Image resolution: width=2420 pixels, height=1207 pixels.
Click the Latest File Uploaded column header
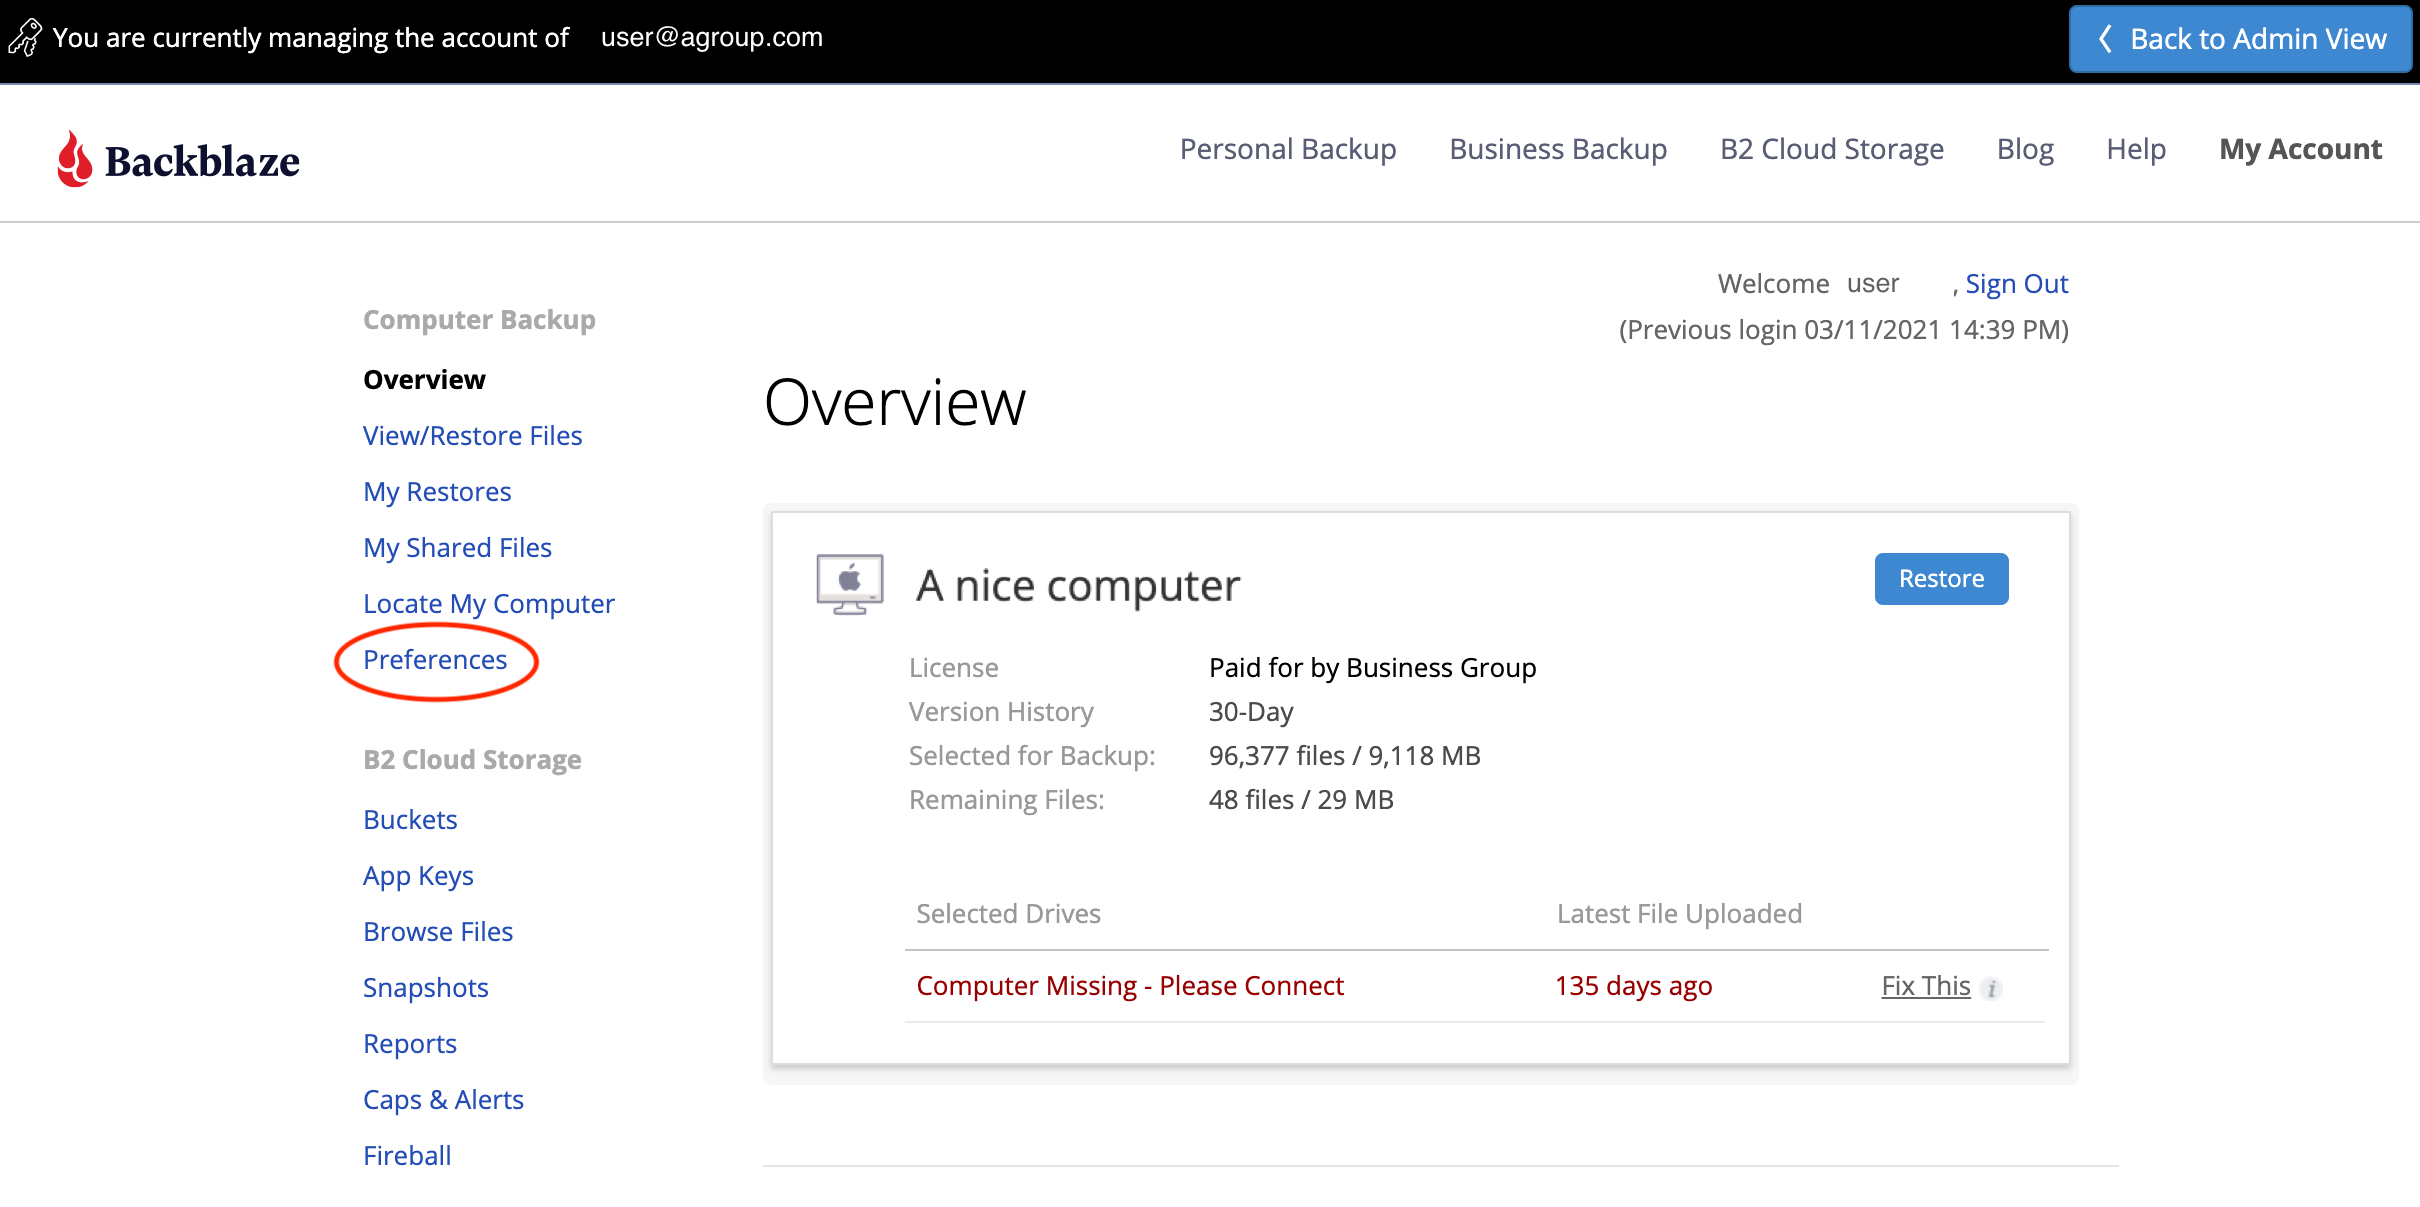pos(1679,914)
